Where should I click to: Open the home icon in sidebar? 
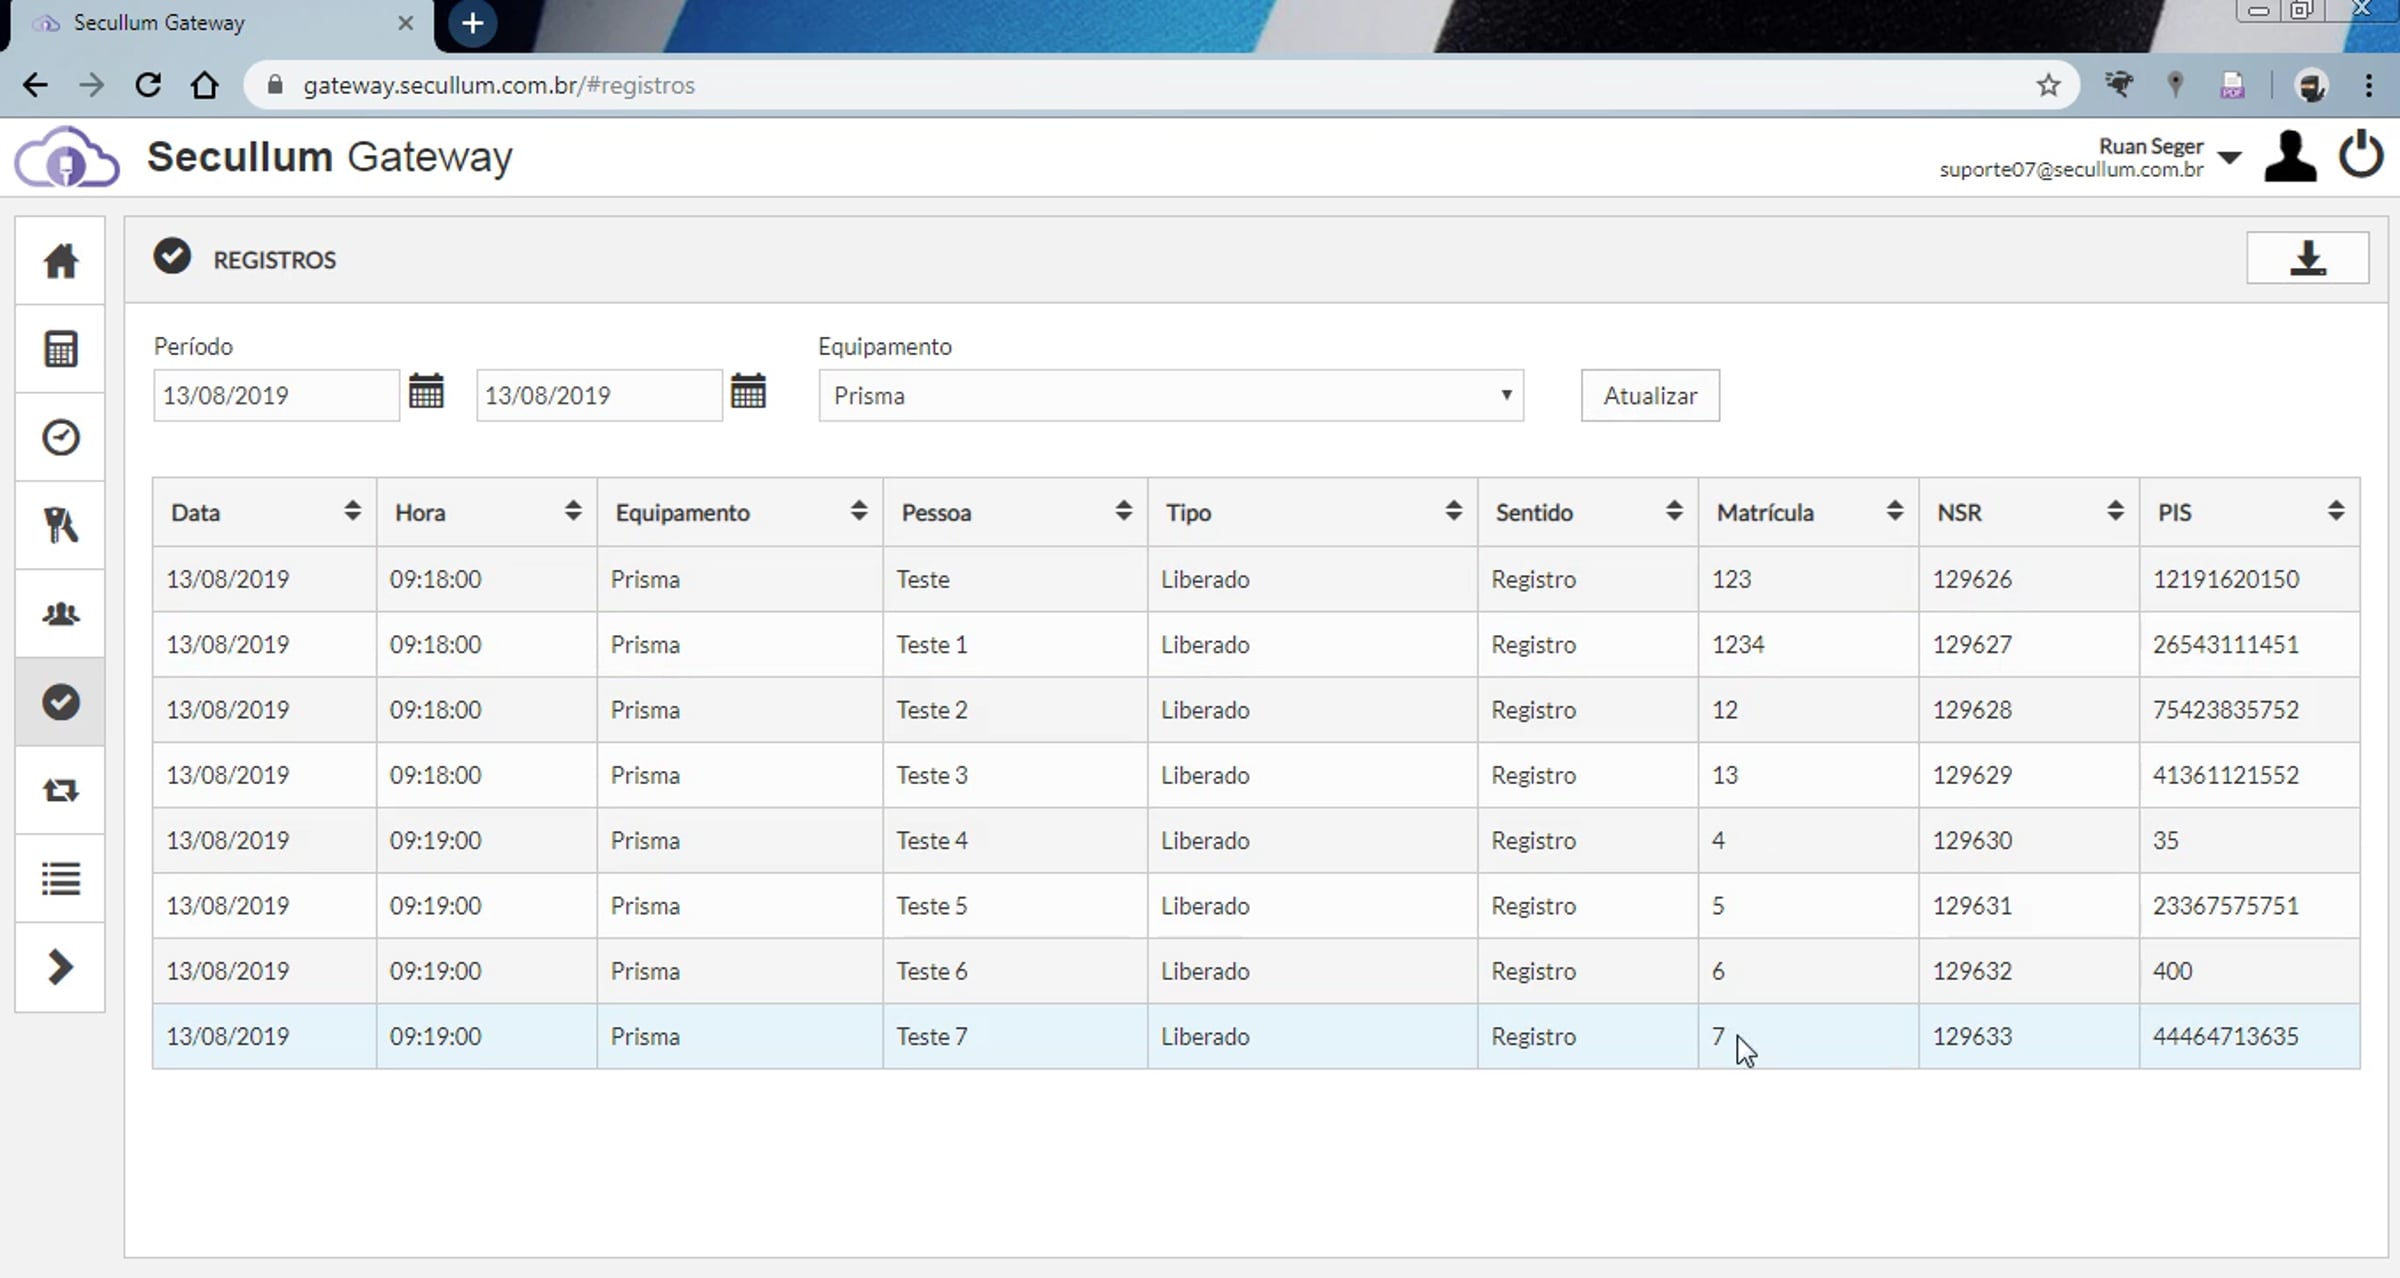coord(60,261)
